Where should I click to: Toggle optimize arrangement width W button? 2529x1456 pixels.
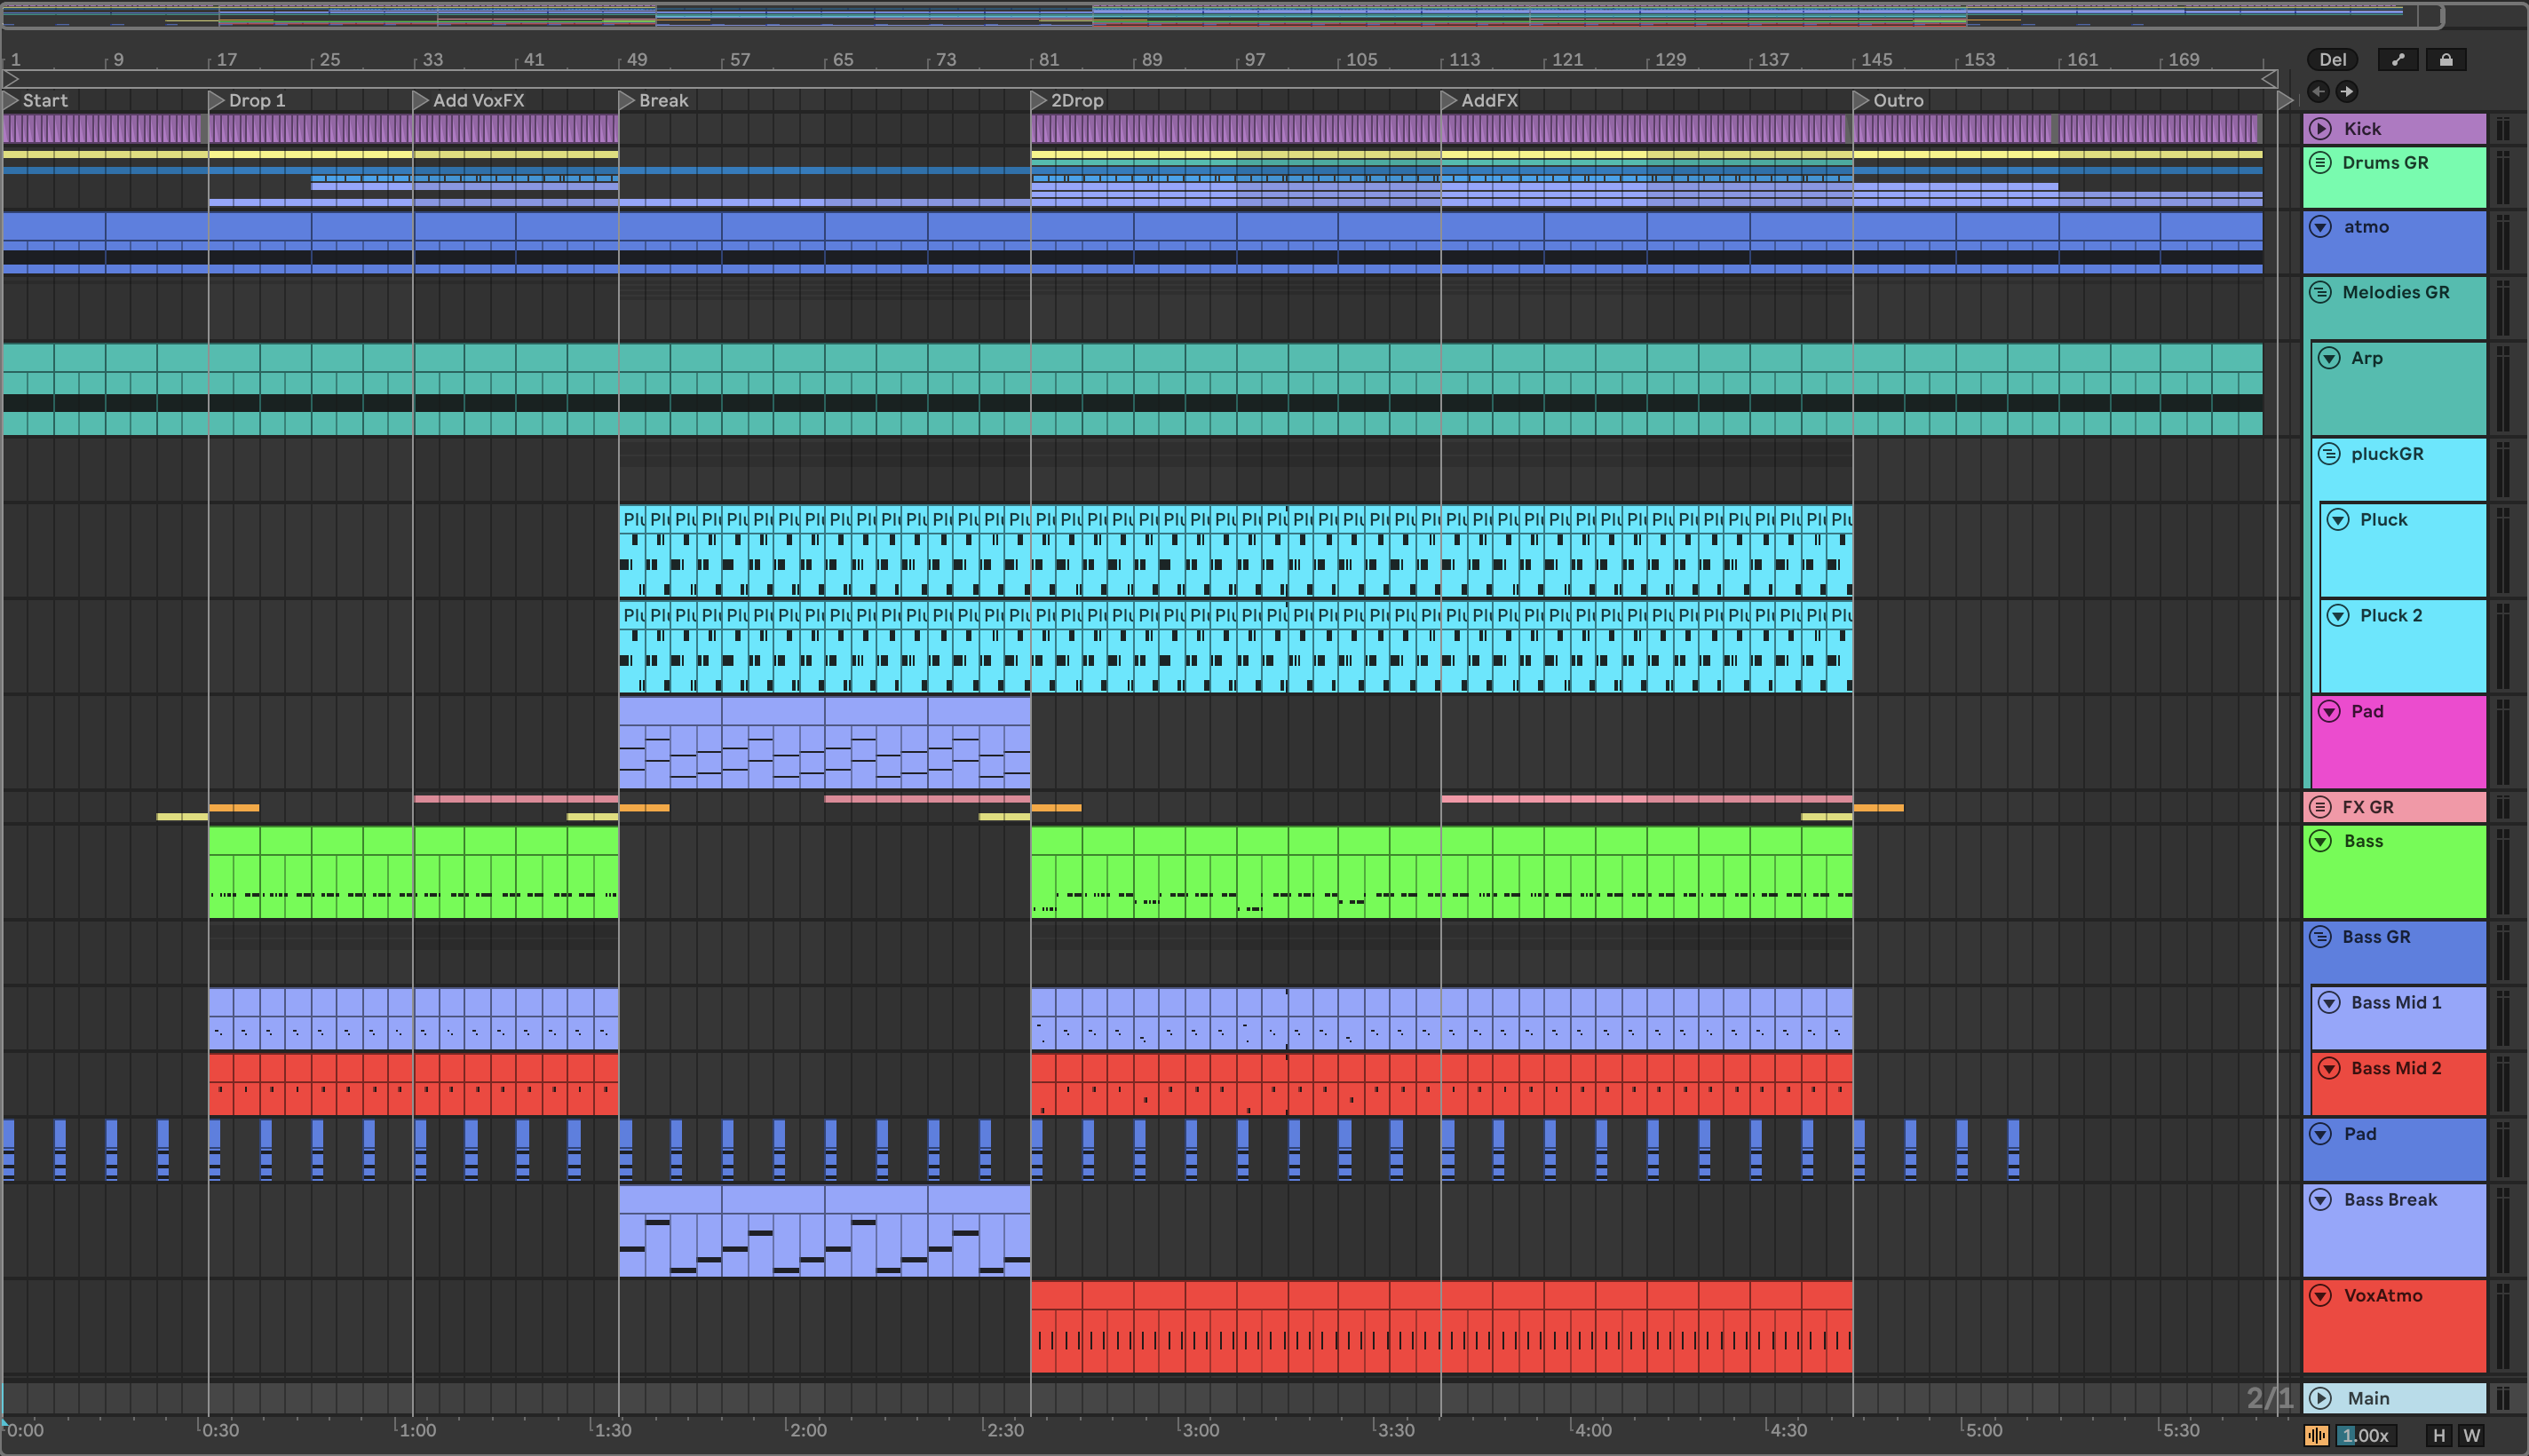2471,1435
